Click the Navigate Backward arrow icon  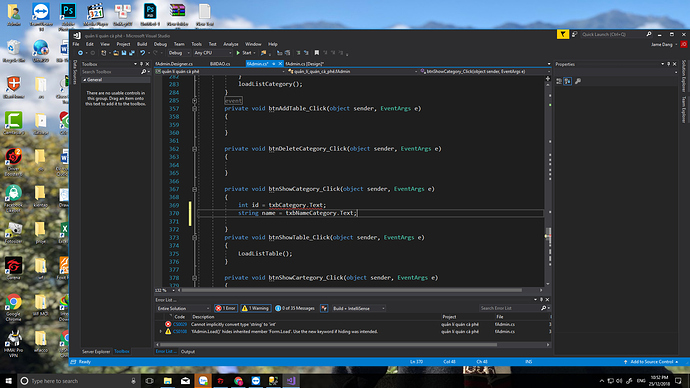(80, 53)
